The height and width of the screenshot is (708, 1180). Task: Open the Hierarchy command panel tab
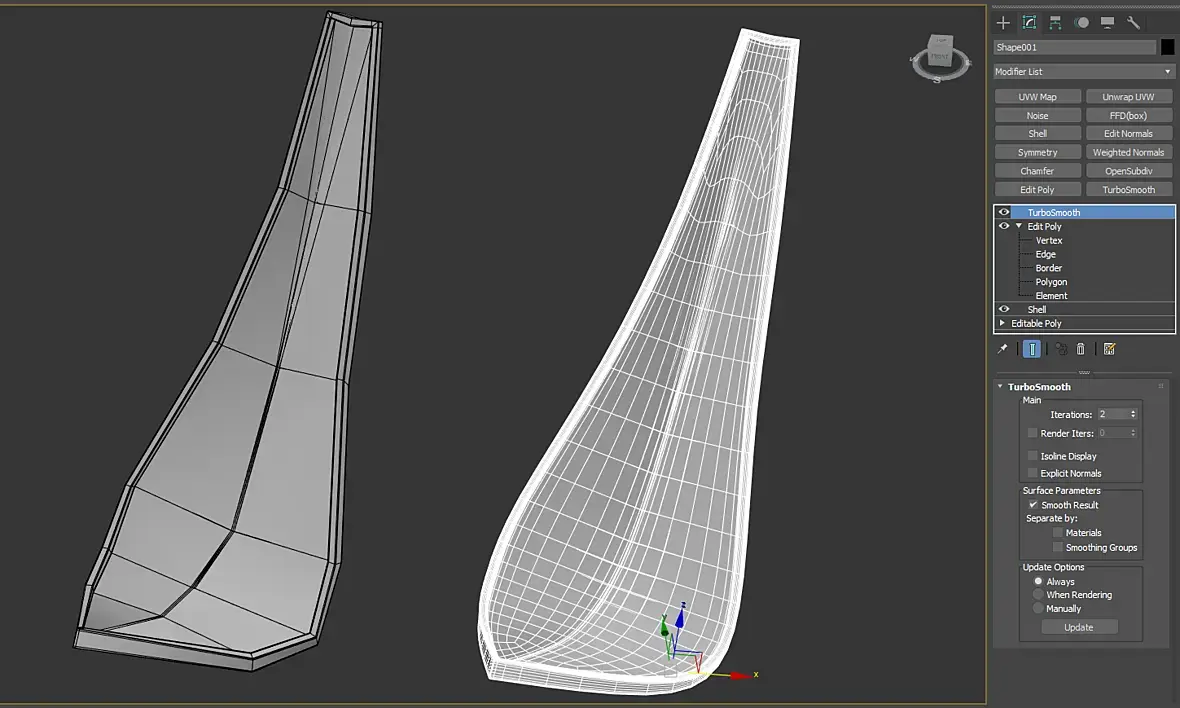[1055, 23]
